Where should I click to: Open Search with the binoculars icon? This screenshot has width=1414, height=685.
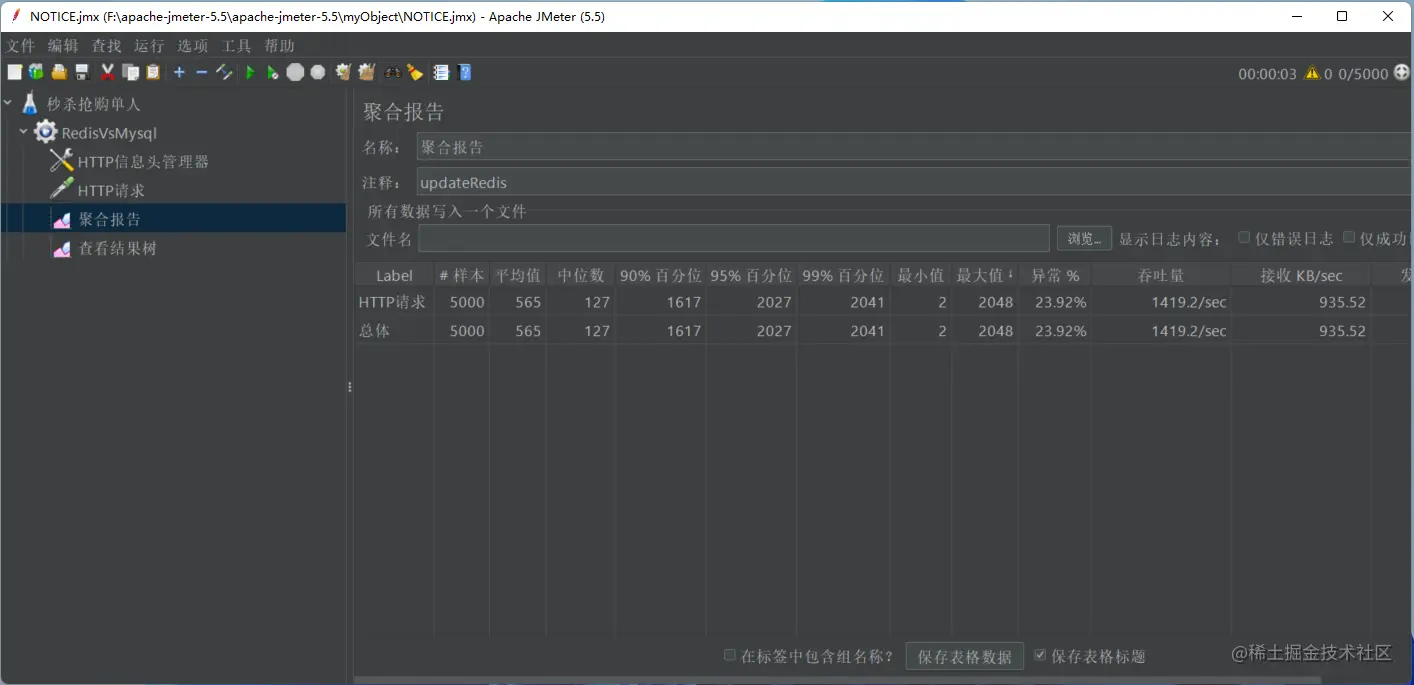click(392, 72)
